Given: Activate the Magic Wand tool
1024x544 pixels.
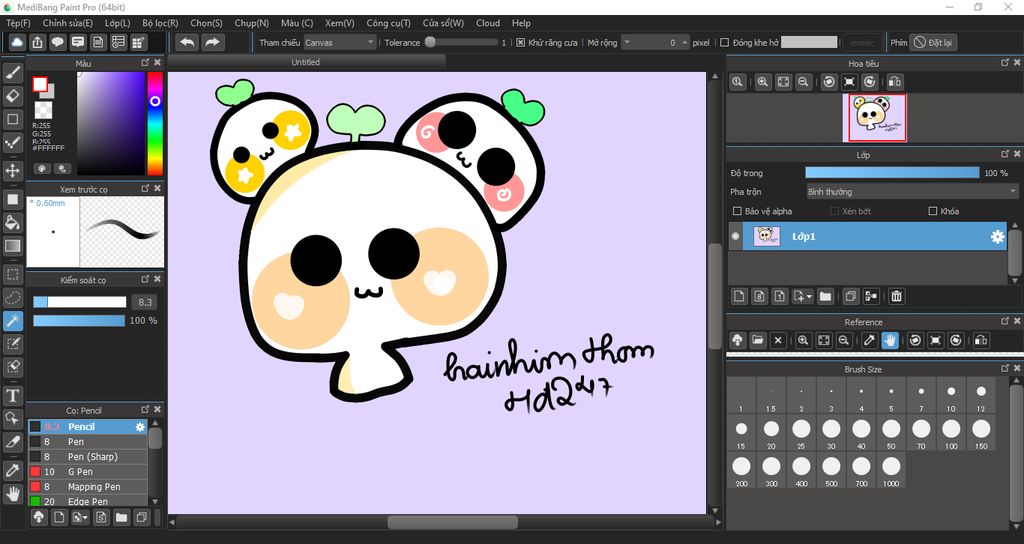Looking at the screenshot, I should (x=12, y=321).
